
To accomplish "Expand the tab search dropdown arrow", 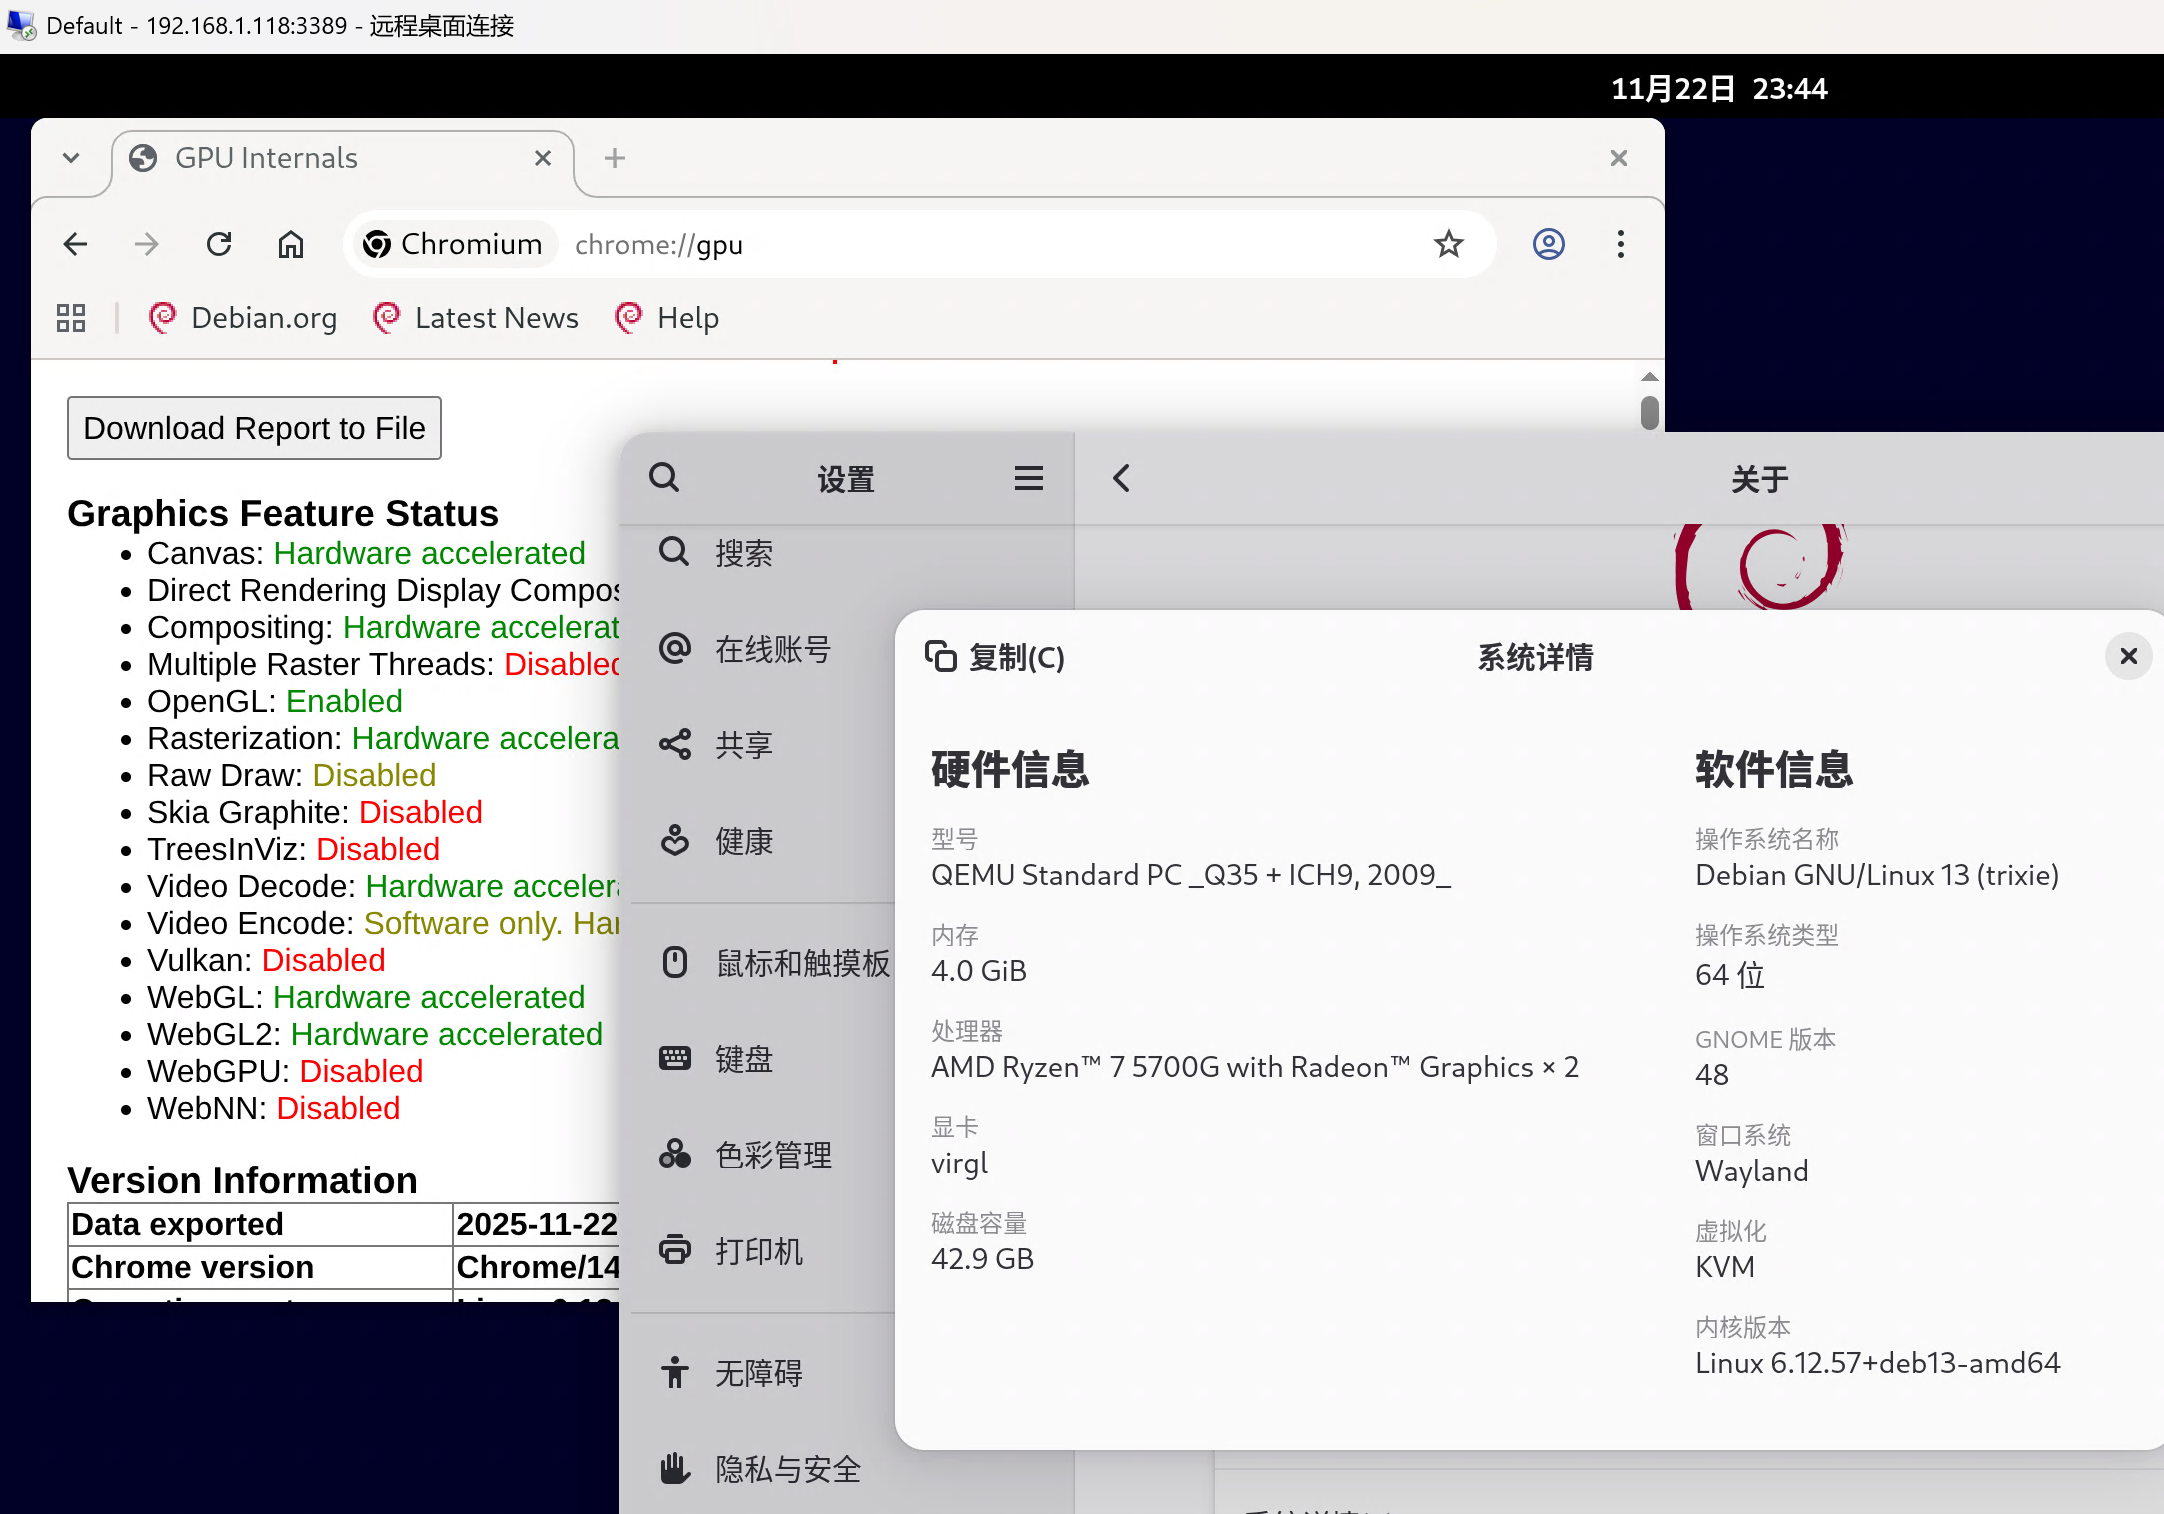I will (x=71, y=158).
